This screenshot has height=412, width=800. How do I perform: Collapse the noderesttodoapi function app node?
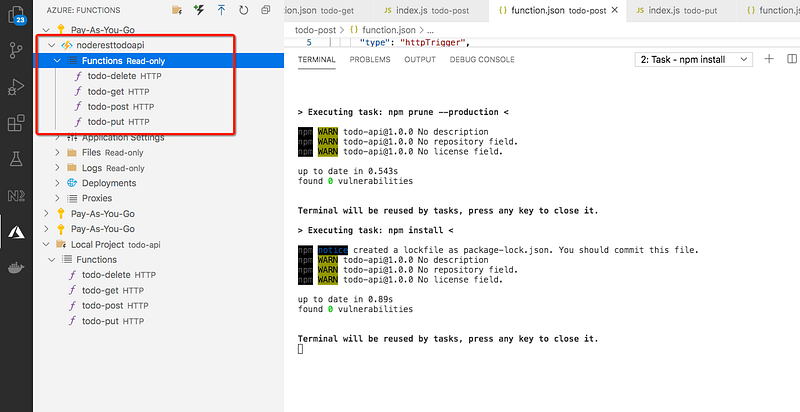[51, 45]
